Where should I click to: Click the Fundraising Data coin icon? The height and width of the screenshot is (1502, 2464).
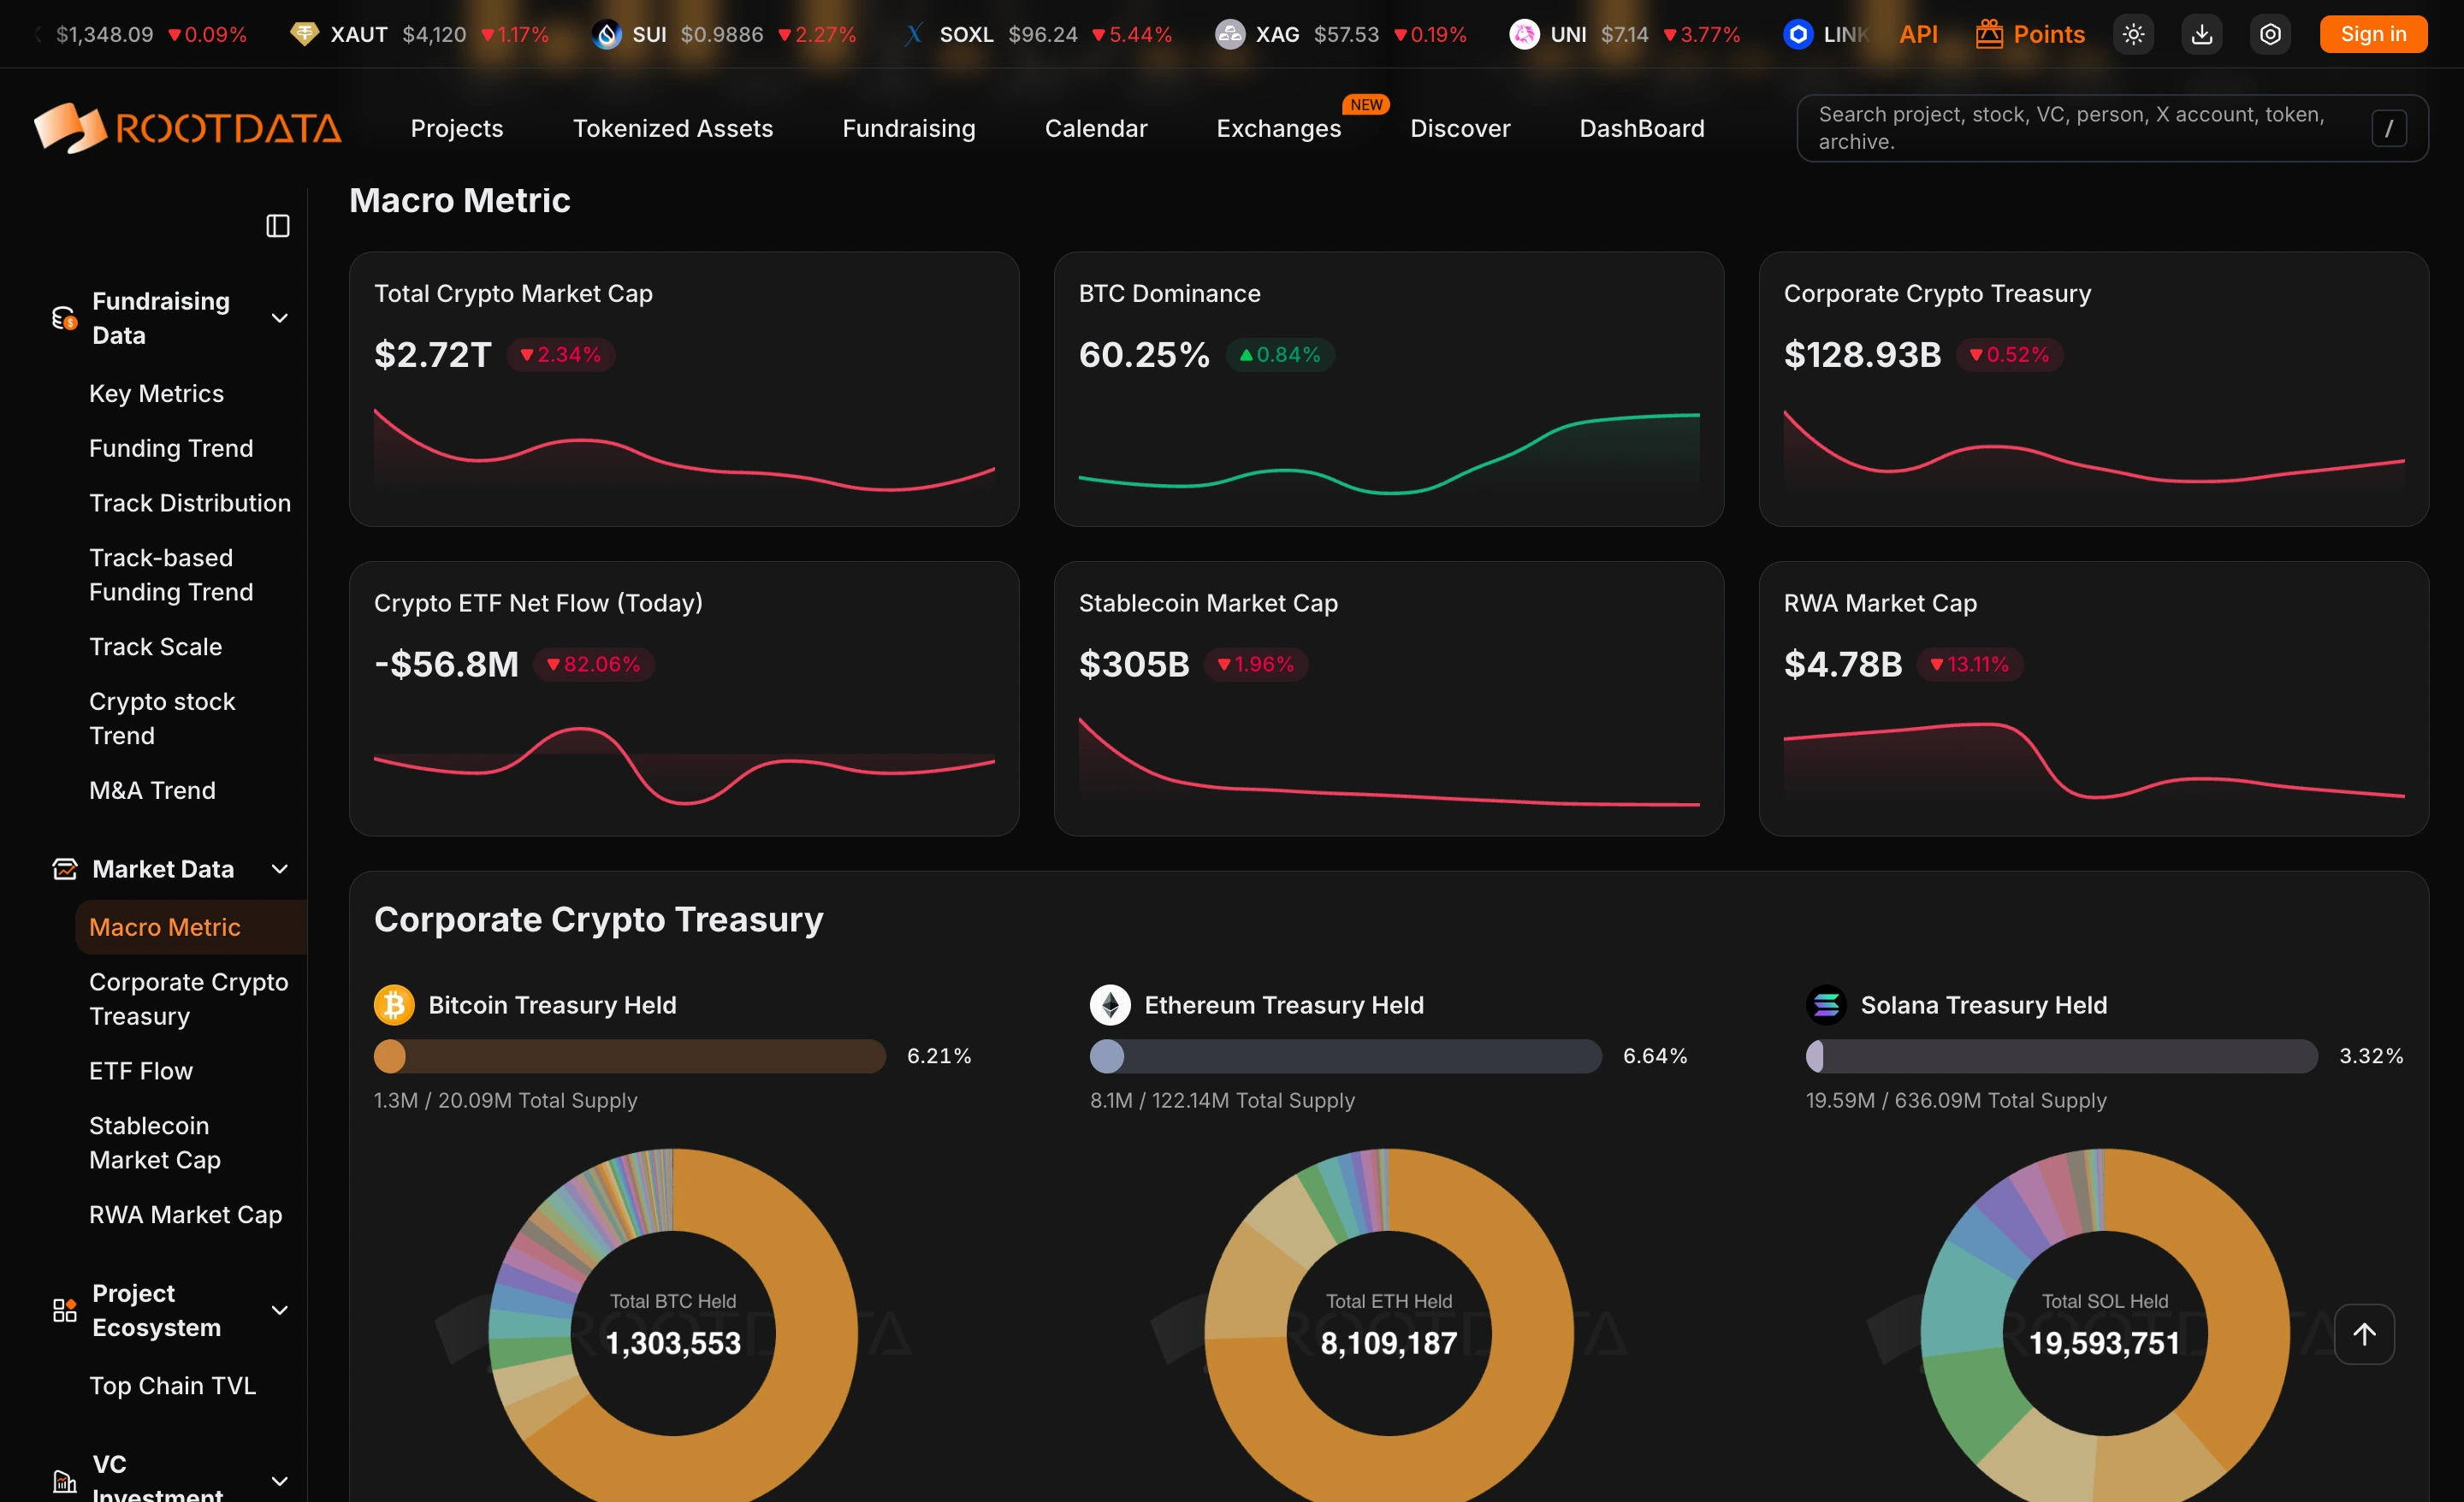coord(64,318)
